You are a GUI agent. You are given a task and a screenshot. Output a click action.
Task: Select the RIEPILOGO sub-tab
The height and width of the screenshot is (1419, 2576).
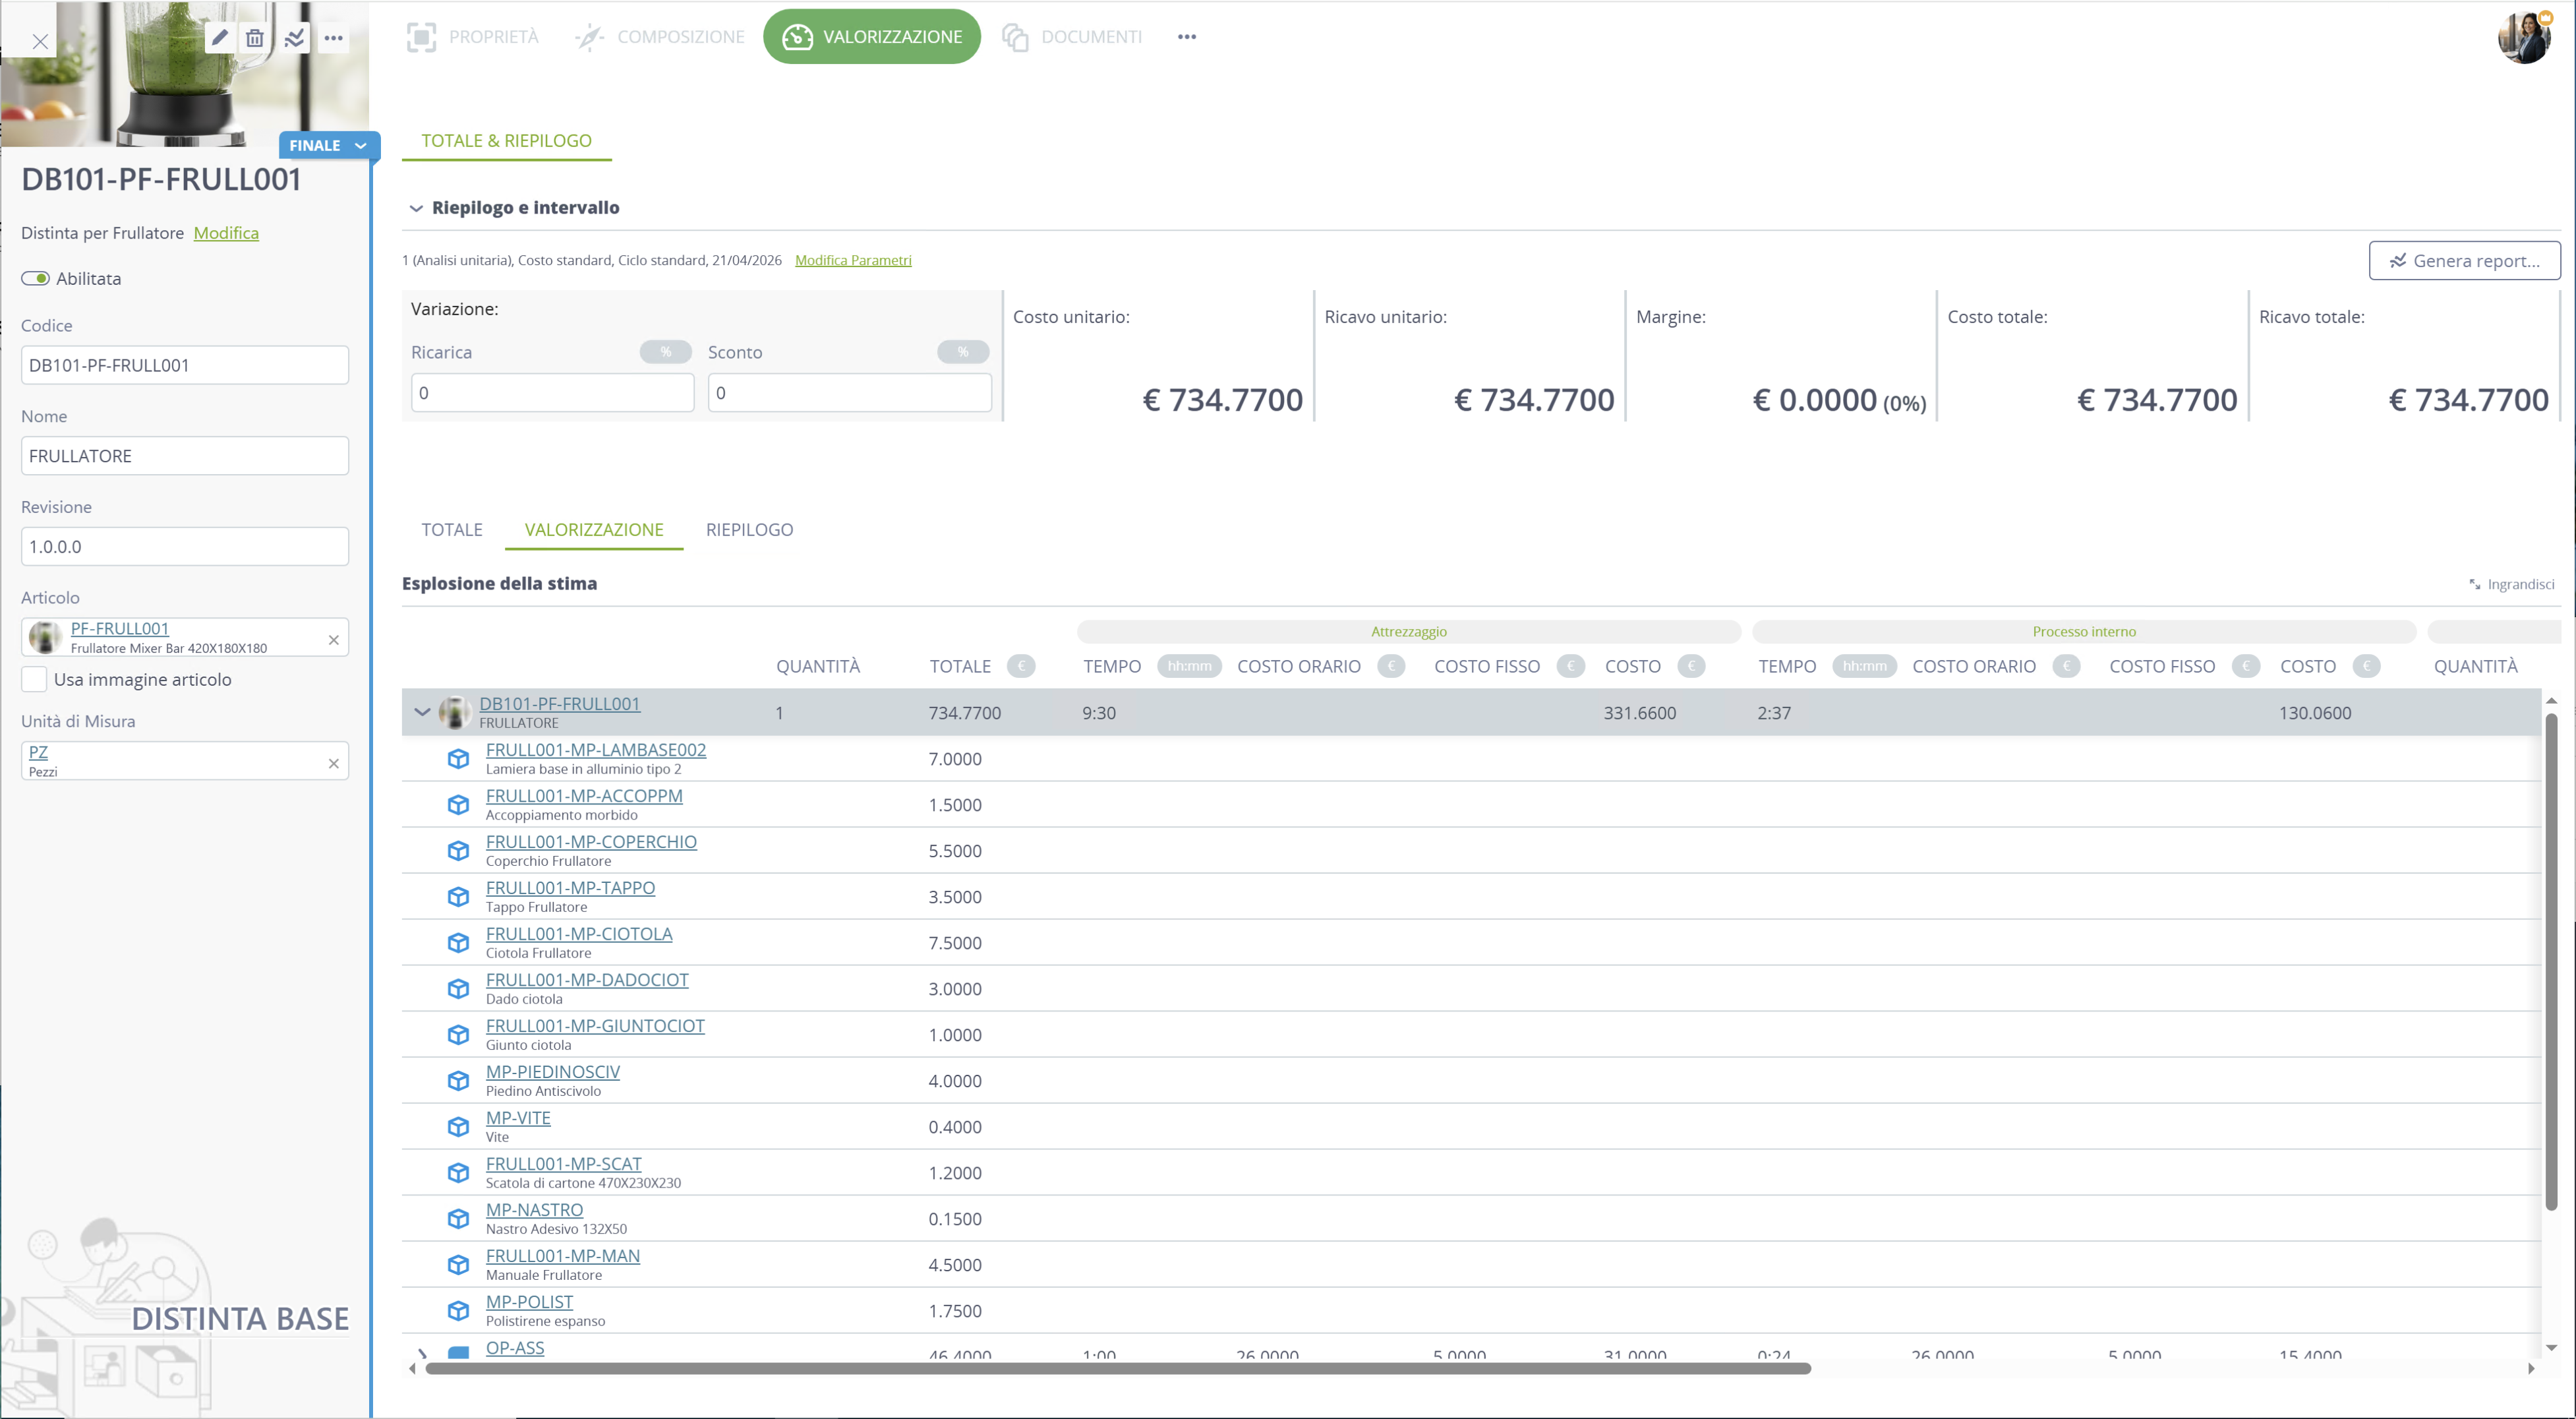click(750, 529)
